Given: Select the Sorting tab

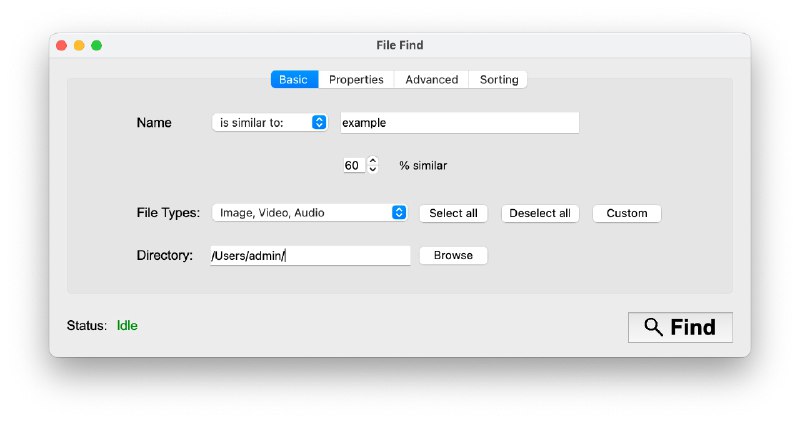Looking at the screenshot, I should (x=499, y=80).
